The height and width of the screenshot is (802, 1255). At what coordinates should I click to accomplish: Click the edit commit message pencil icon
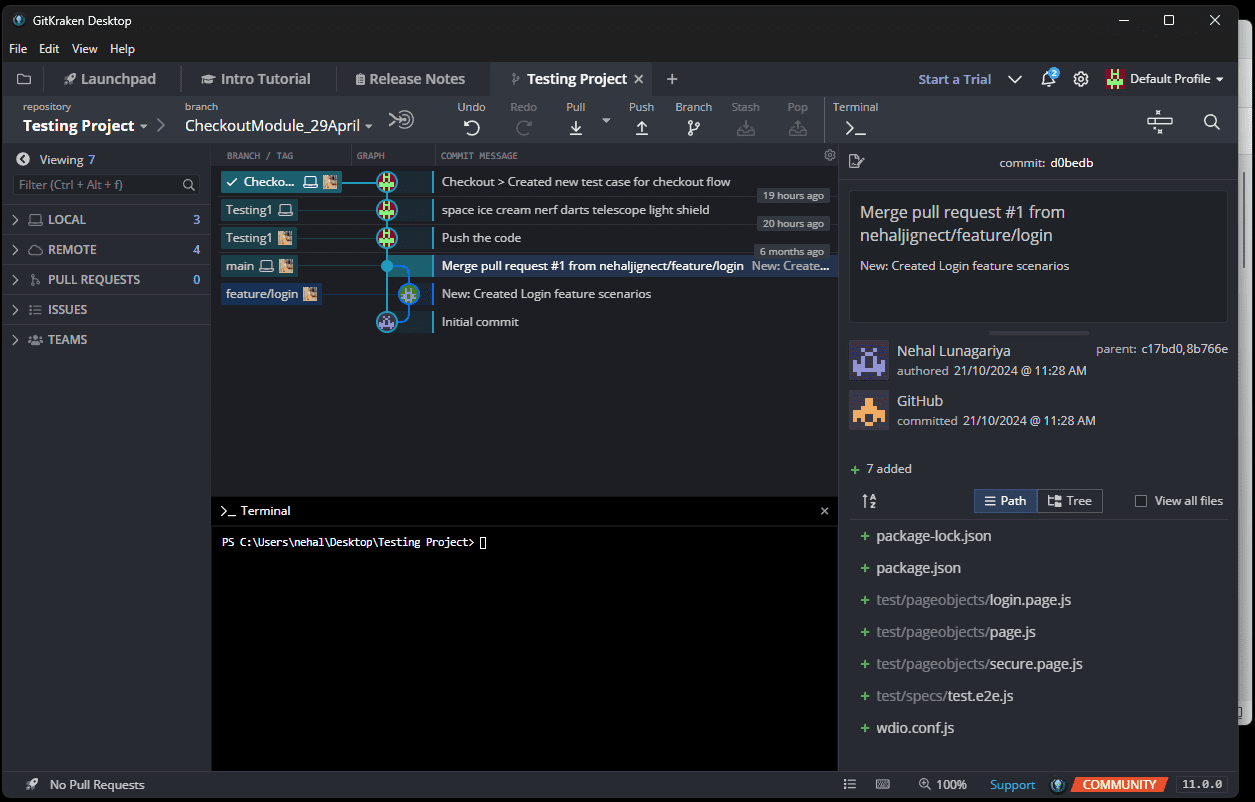click(x=856, y=161)
